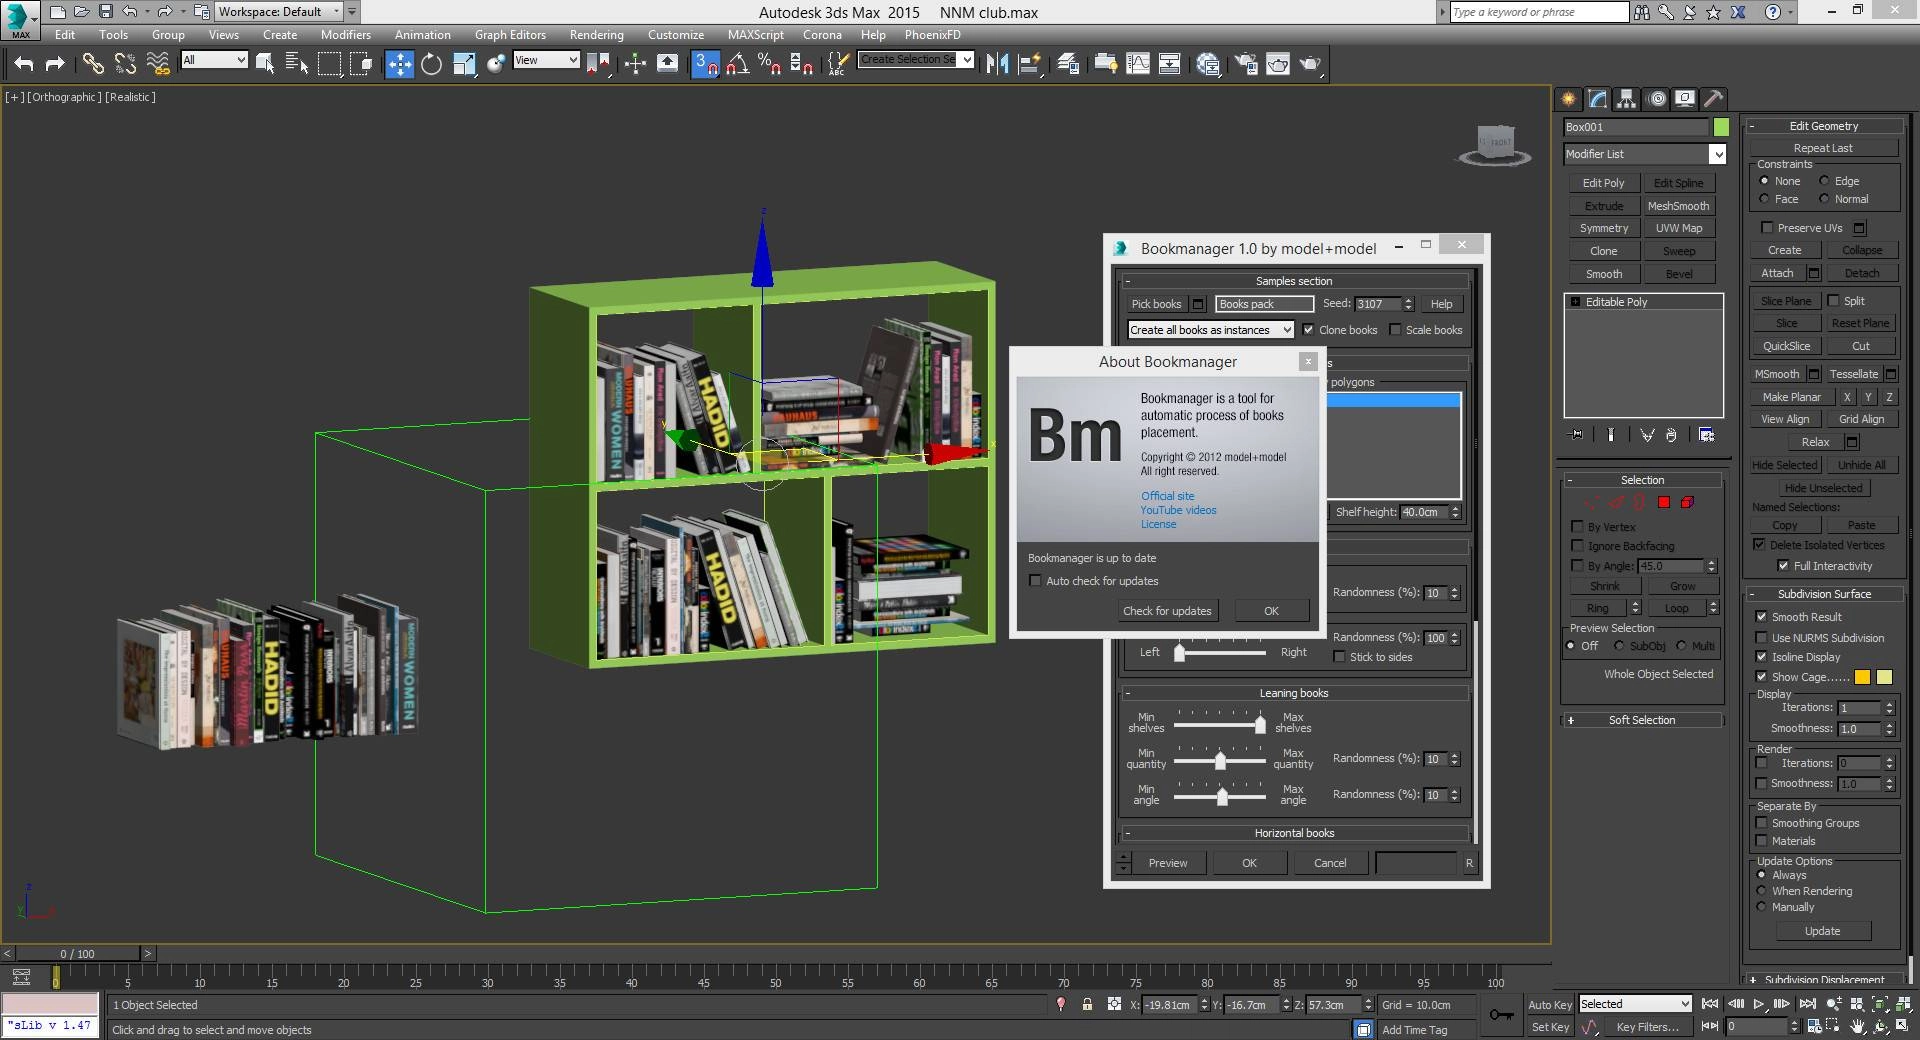Open the Rendered Frame Window icon
The height and width of the screenshot is (1040, 1920).
click(x=1278, y=64)
